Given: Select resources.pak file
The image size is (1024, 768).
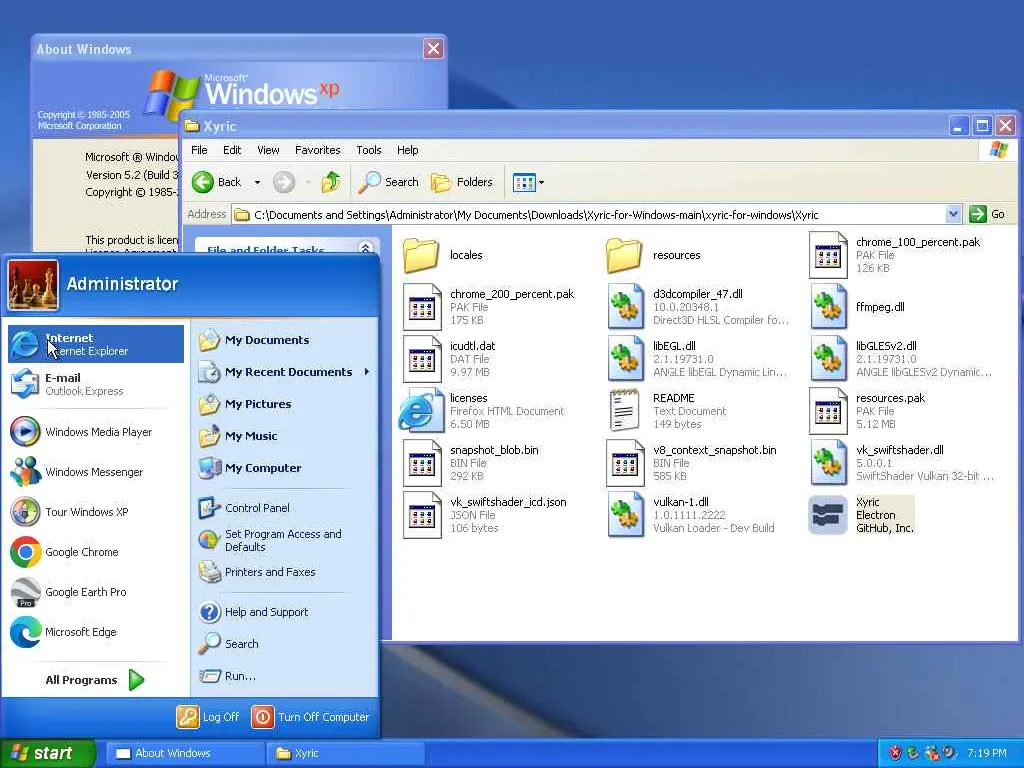Looking at the screenshot, I should (868, 411).
